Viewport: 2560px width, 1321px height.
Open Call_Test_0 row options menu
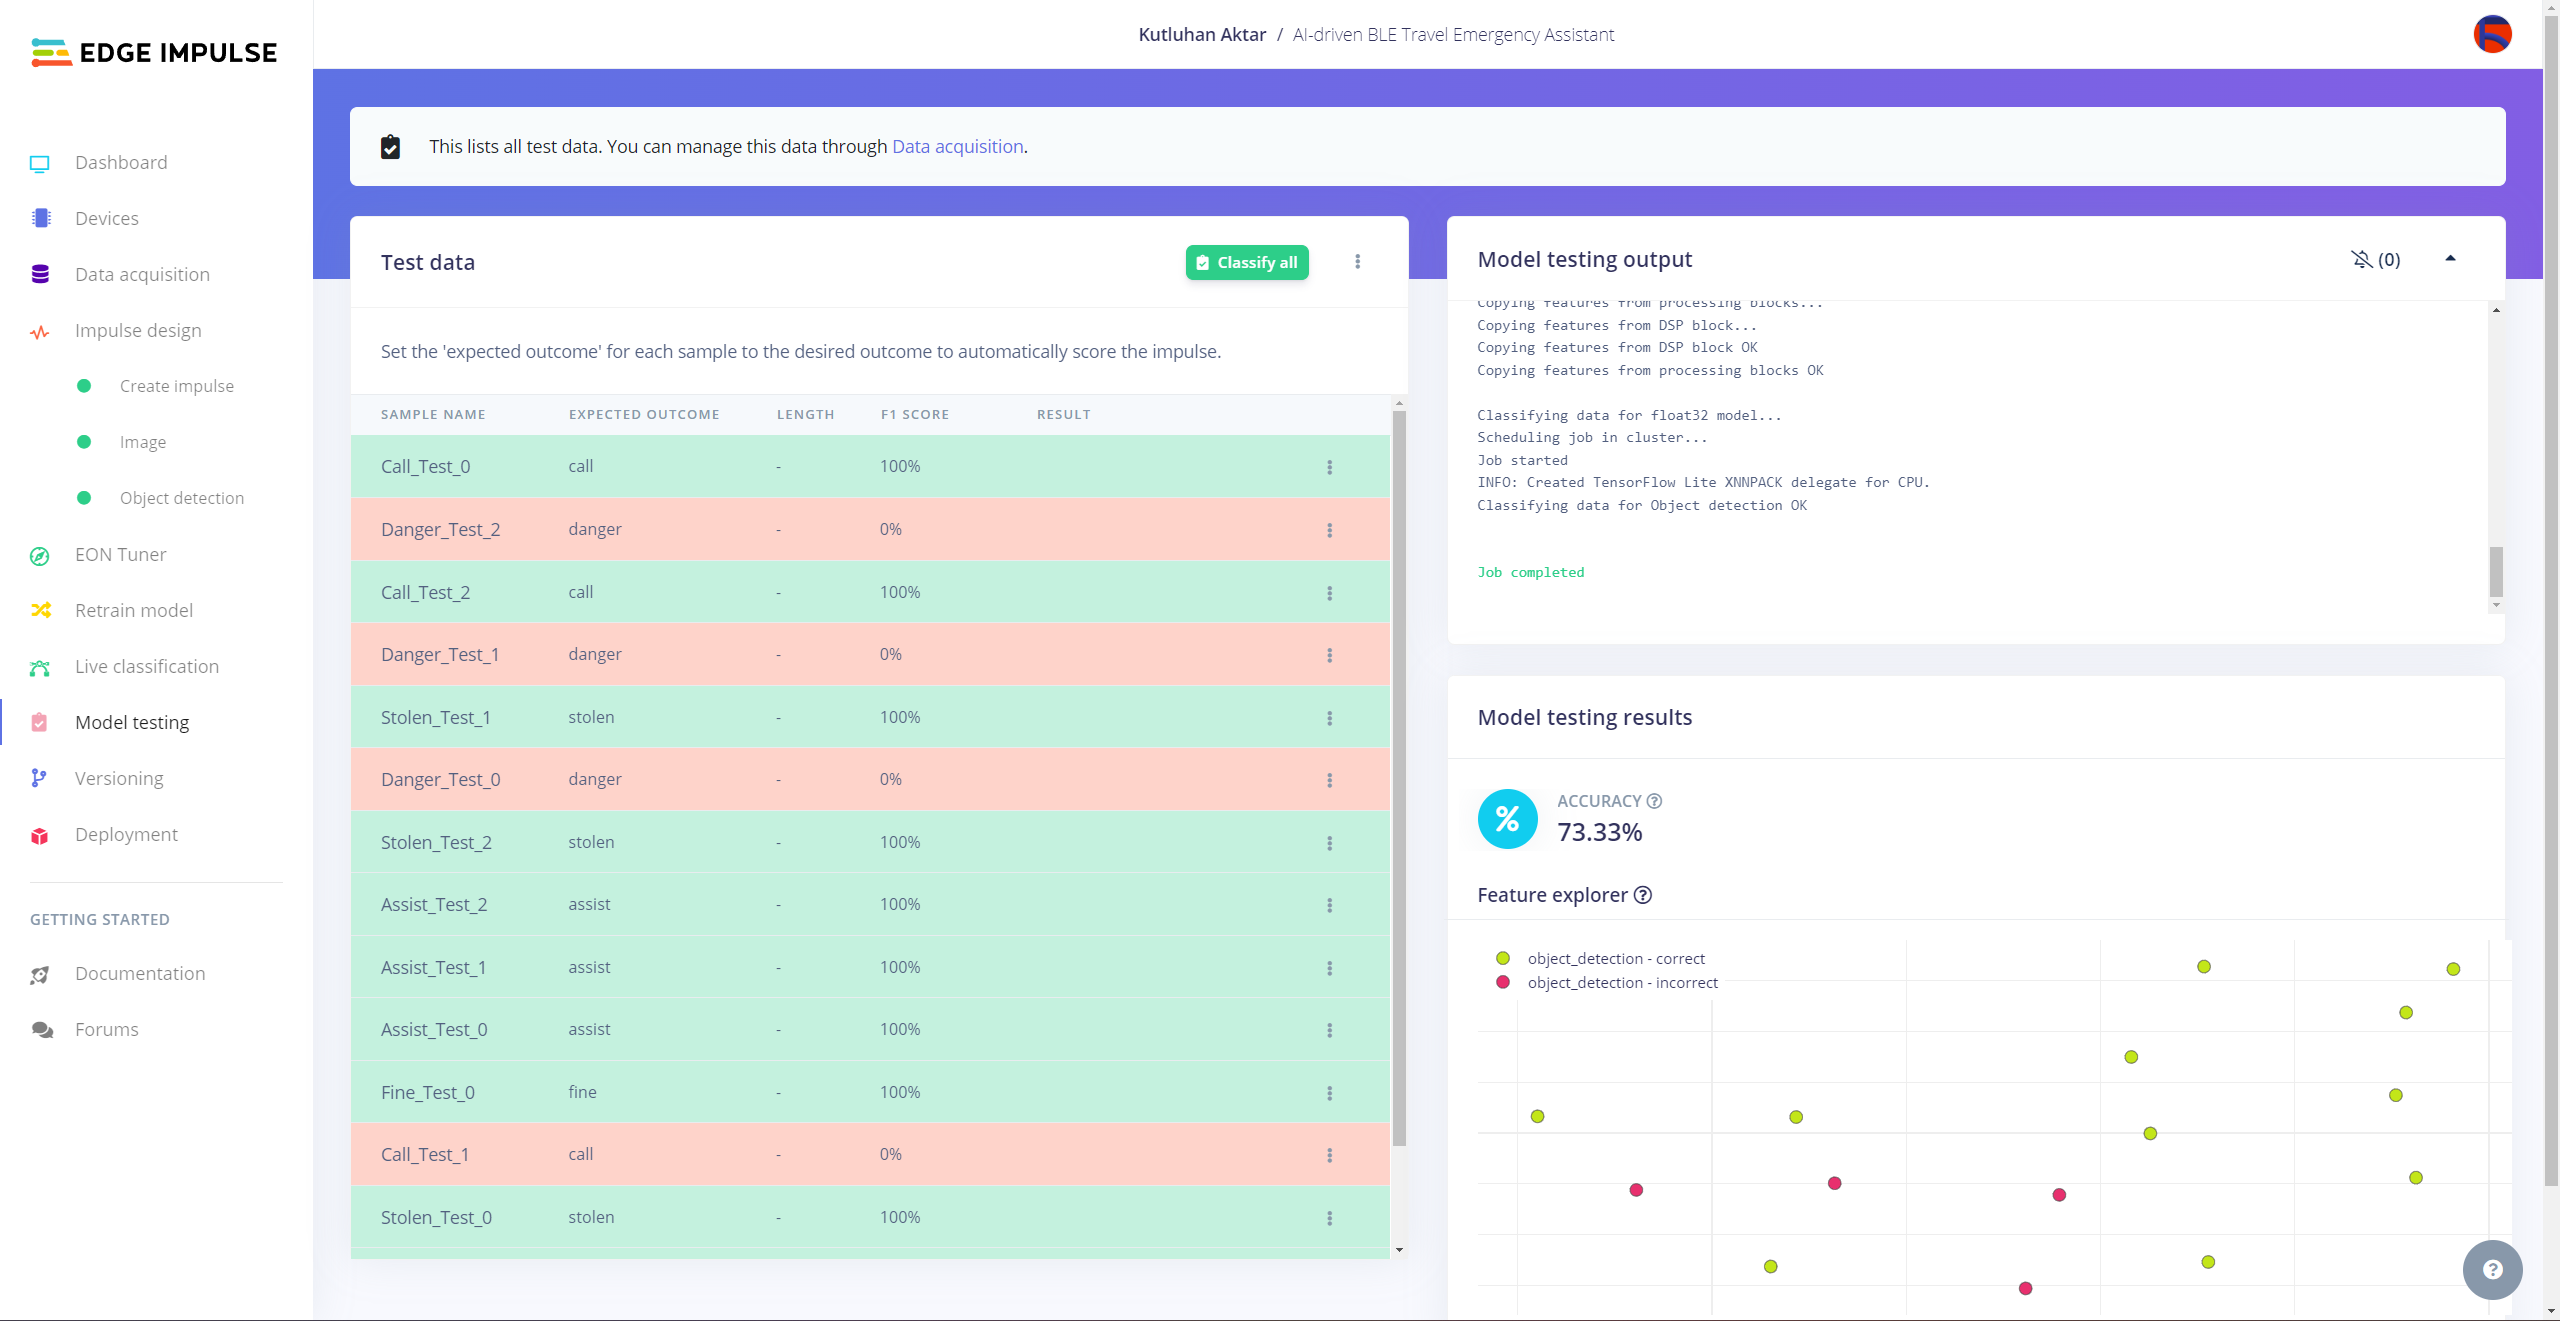(x=1329, y=467)
